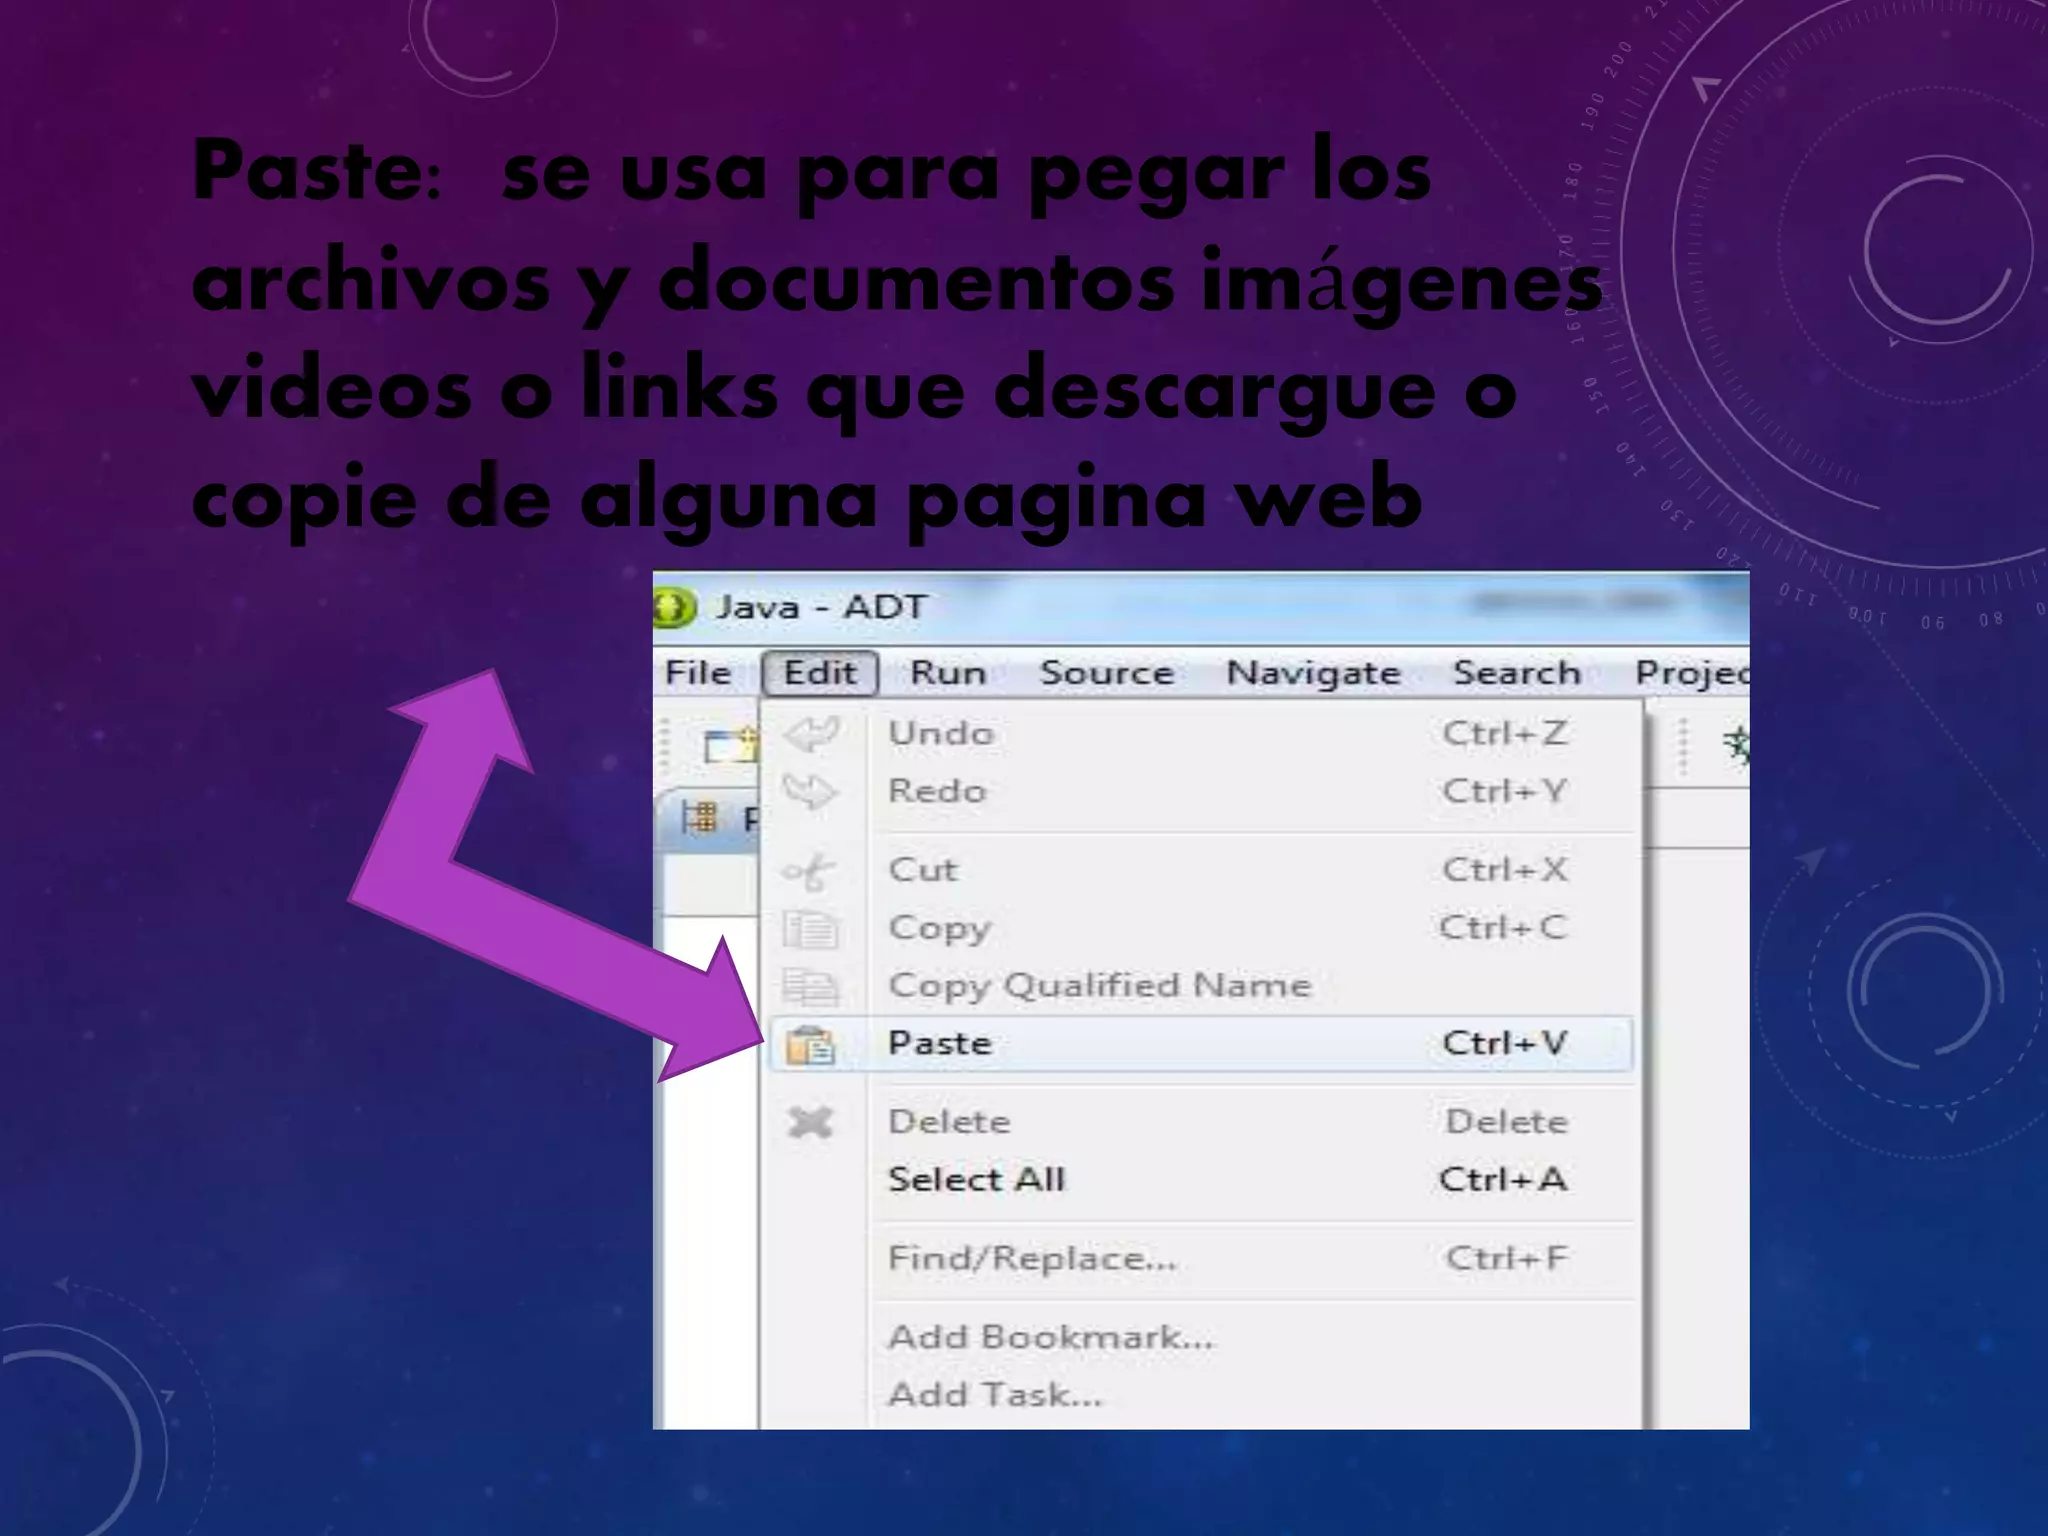The image size is (2048, 1536).
Task: Click Copy in the Edit menu
Action: [1201, 927]
